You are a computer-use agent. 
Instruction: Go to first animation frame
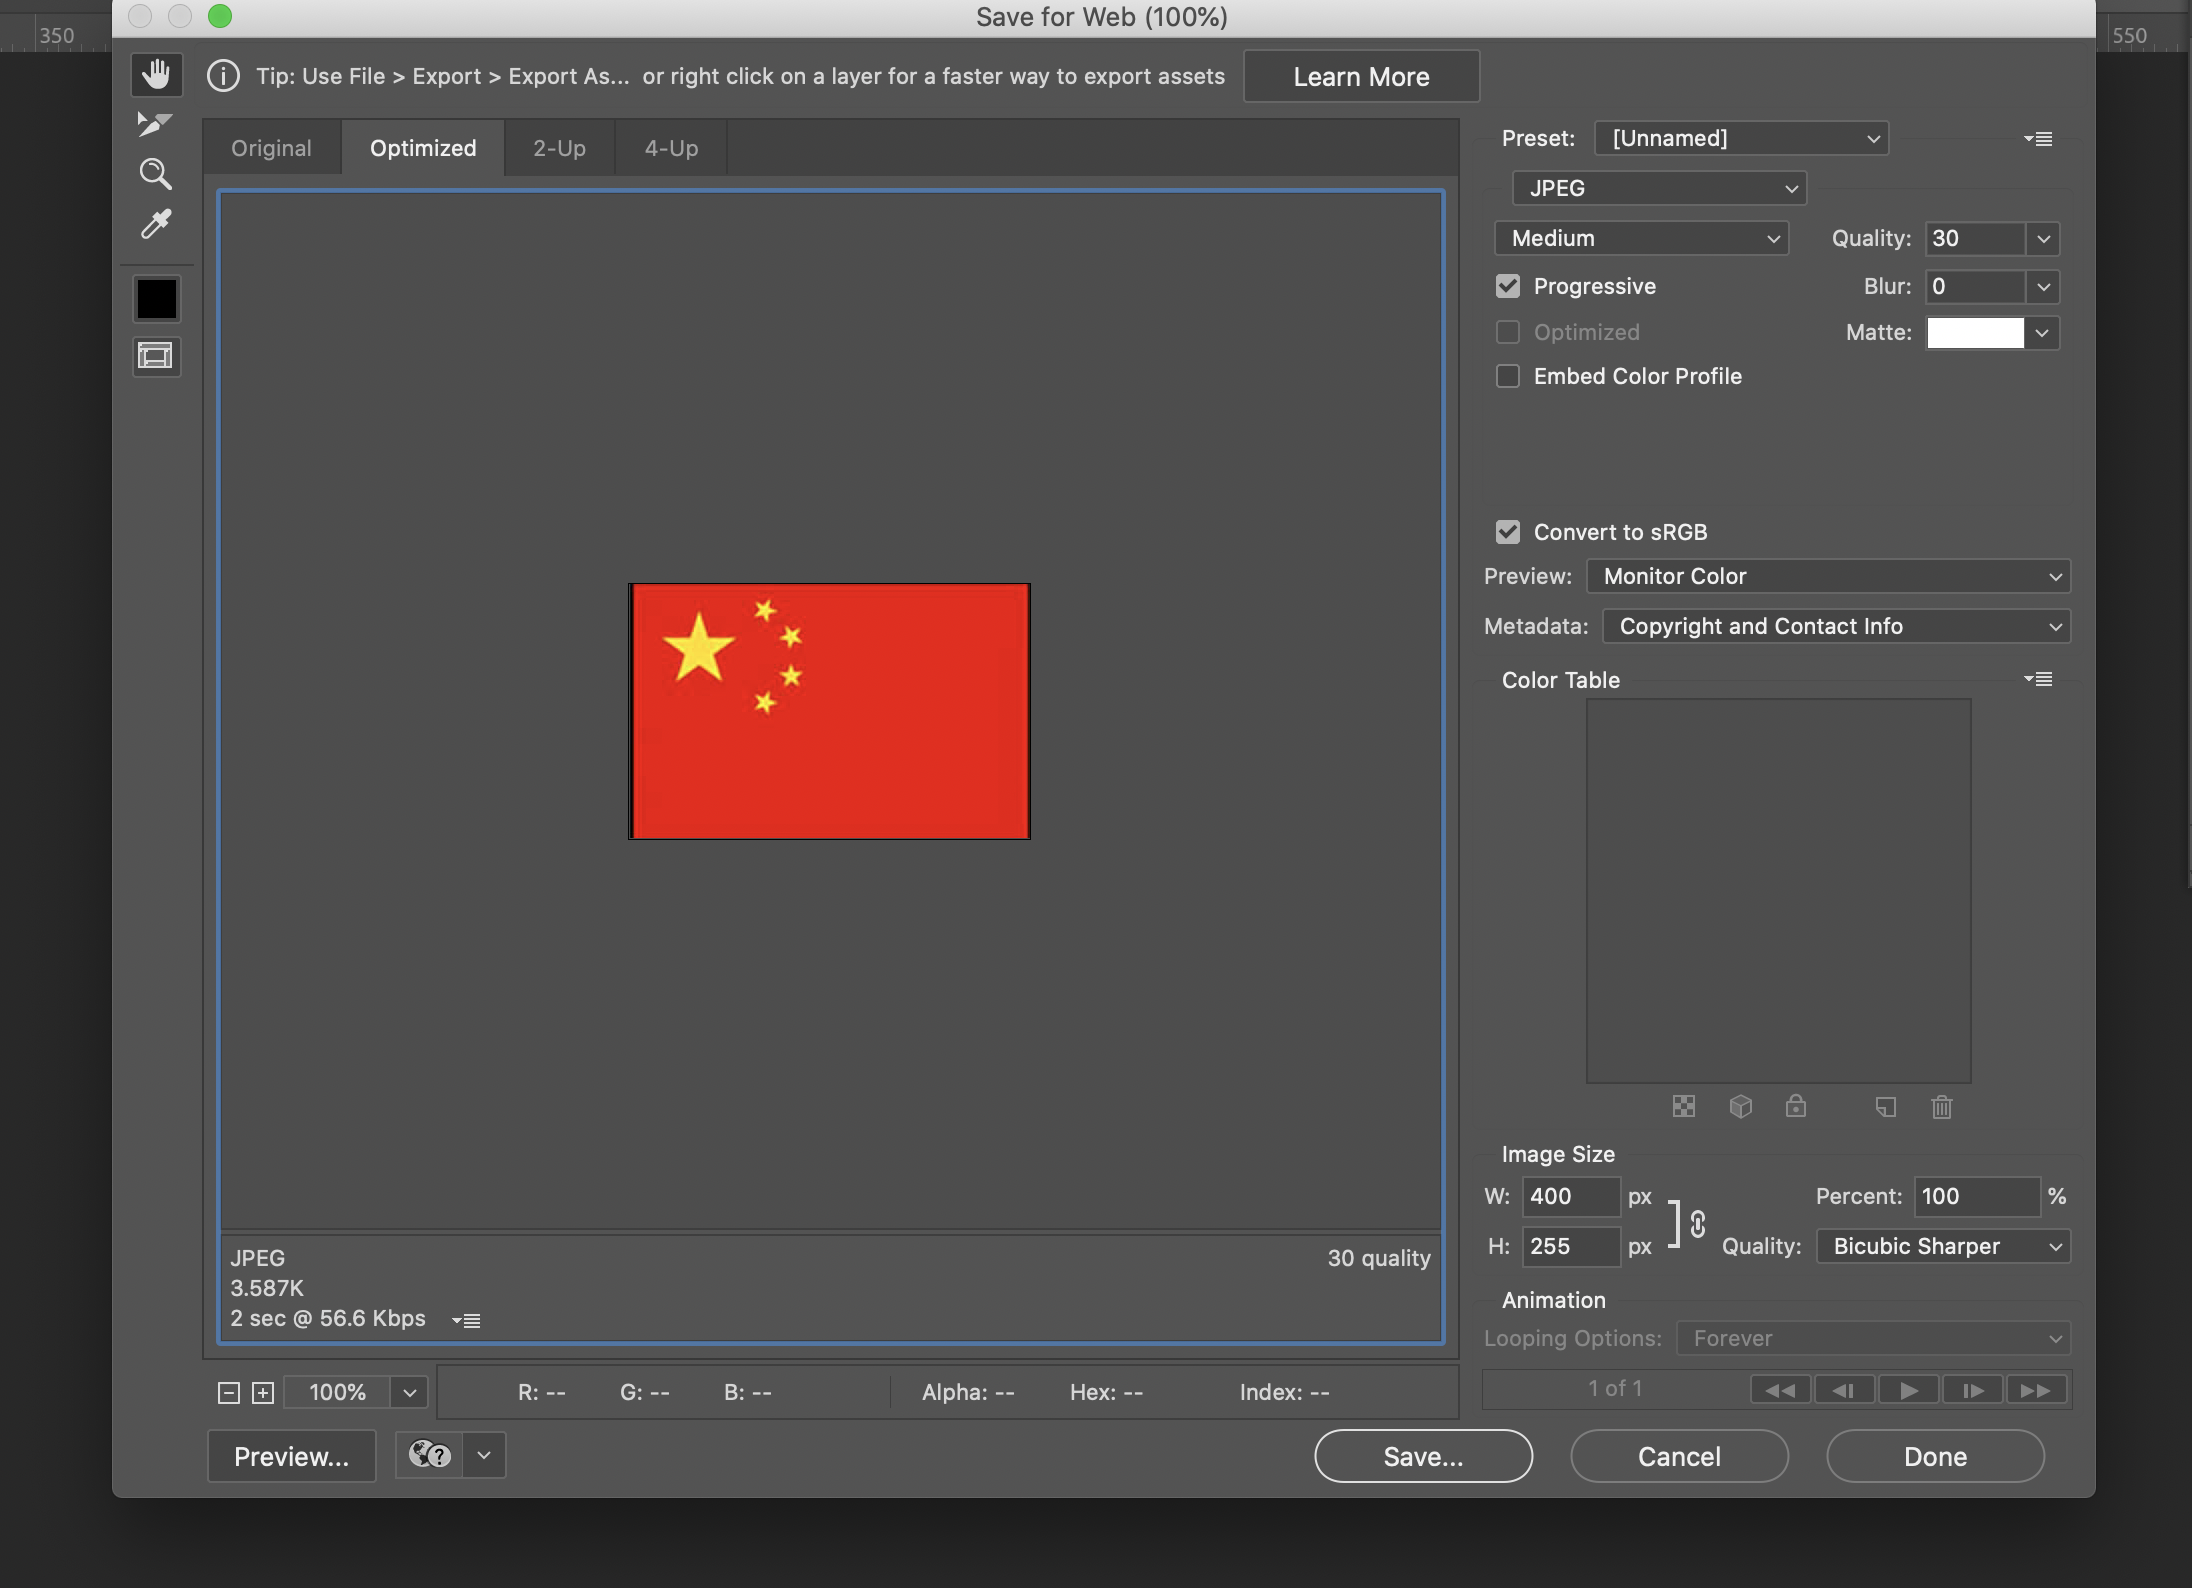(1780, 1390)
